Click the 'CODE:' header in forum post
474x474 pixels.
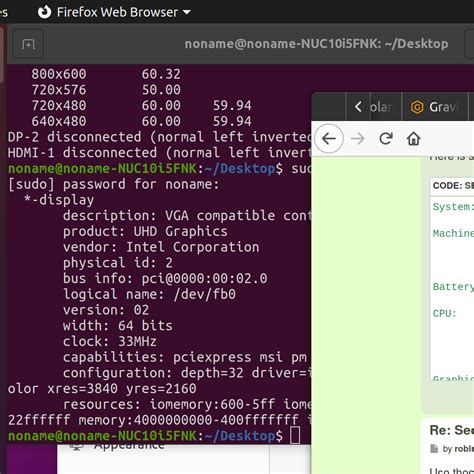(447, 185)
